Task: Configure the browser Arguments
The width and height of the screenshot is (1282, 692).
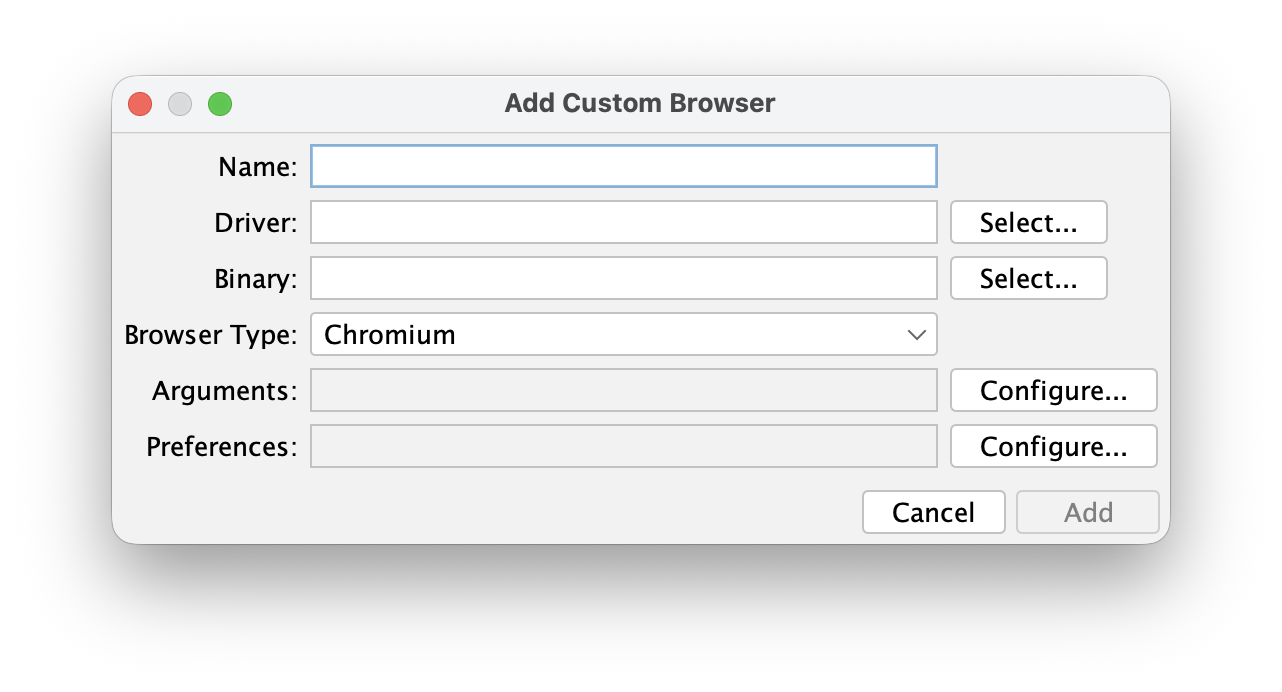Action: coord(1053,390)
